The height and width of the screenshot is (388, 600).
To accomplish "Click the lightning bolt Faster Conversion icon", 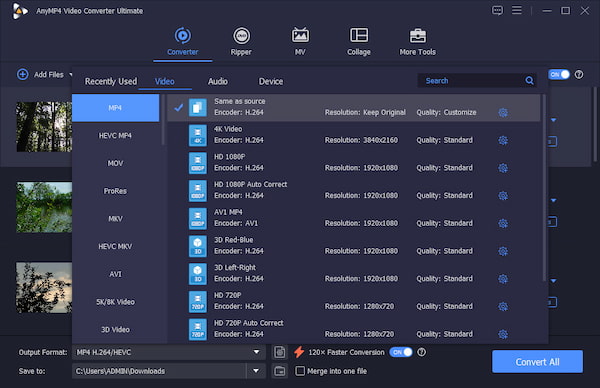I will (x=299, y=352).
